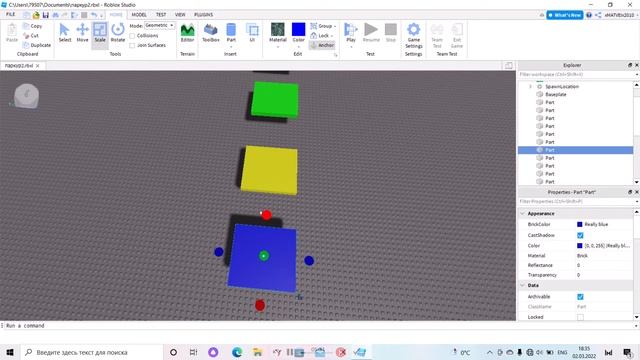
Task: Open the Material picker icon
Action: point(278,30)
